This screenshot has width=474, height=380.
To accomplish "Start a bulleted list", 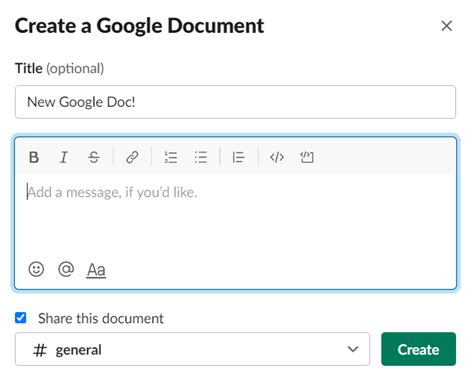I will point(201,157).
